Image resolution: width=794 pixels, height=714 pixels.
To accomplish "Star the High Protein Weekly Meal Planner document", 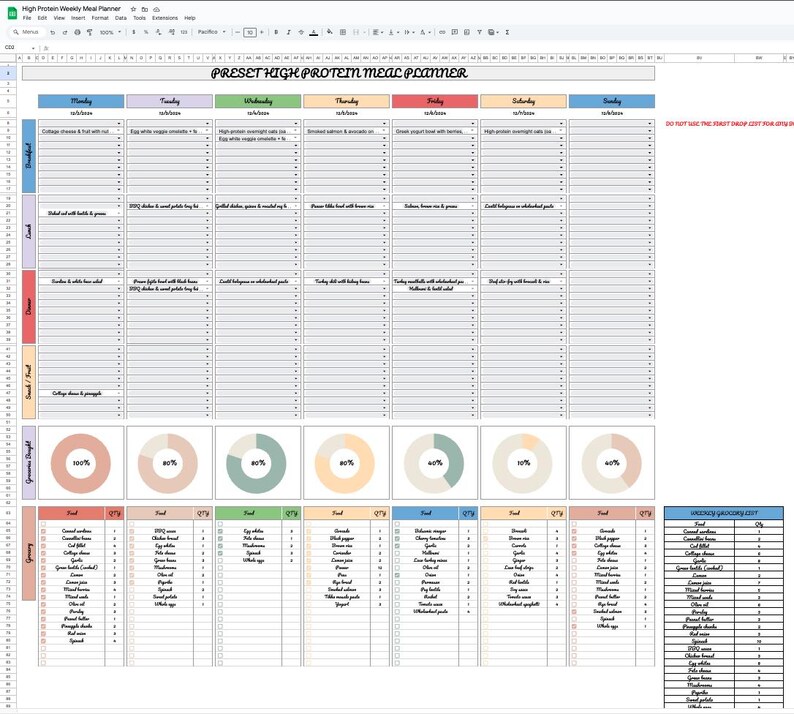I will [x=133, y=9].
